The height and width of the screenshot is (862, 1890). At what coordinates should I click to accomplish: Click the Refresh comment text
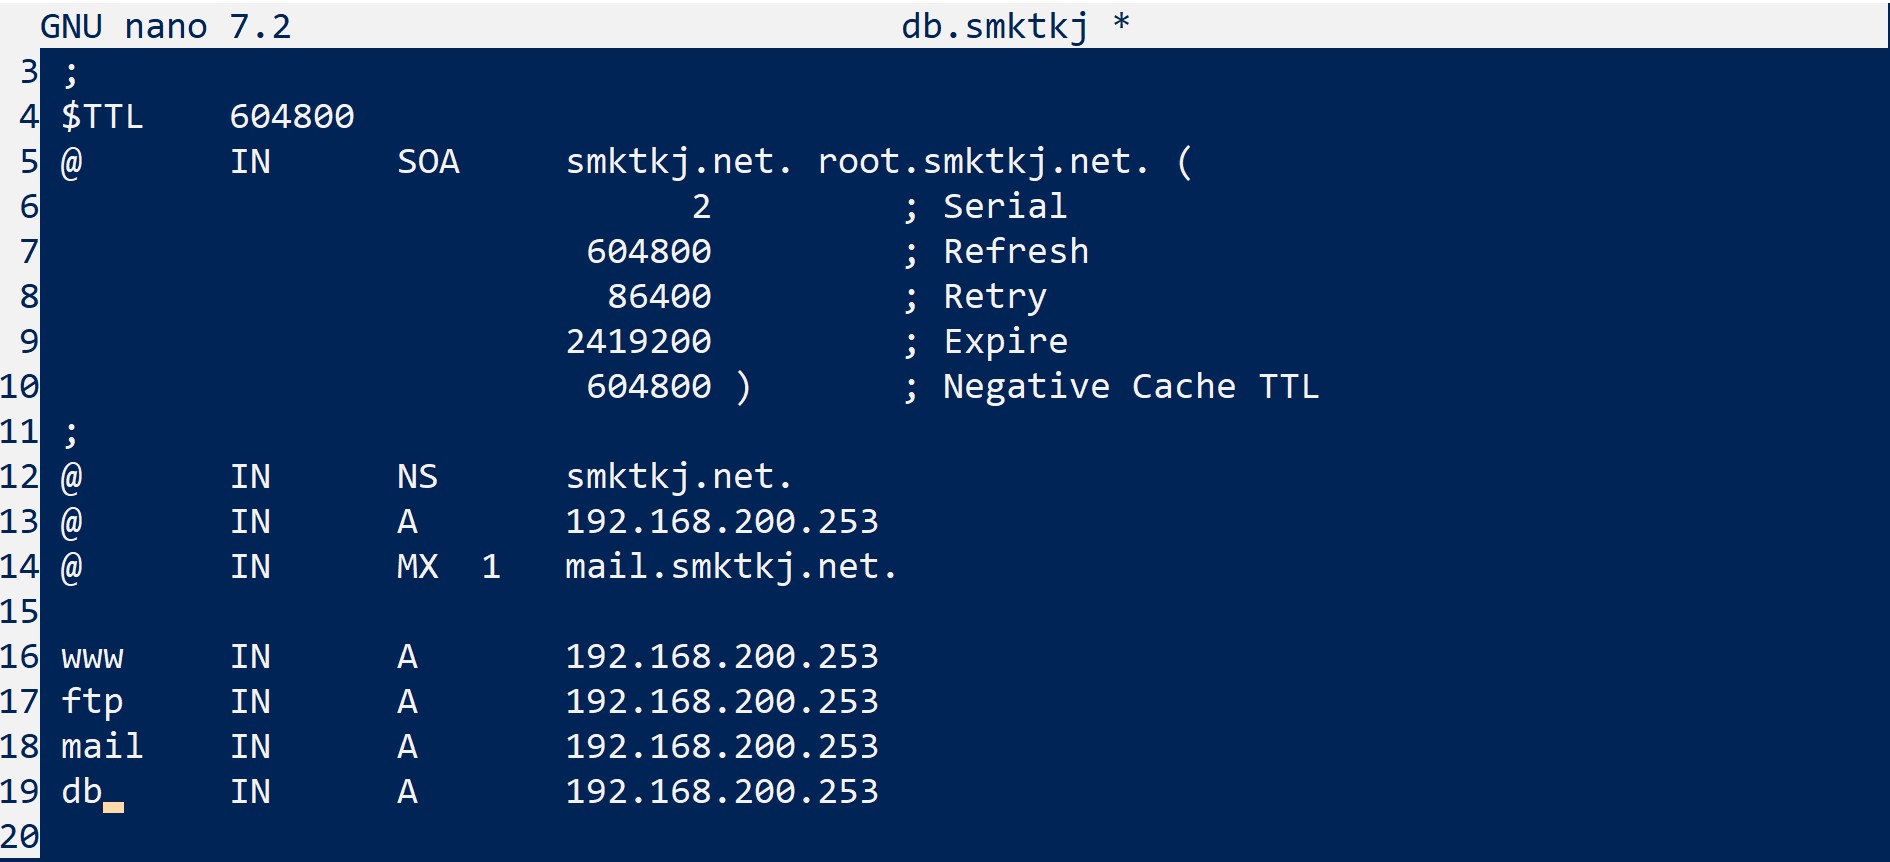pos(1015,252)
